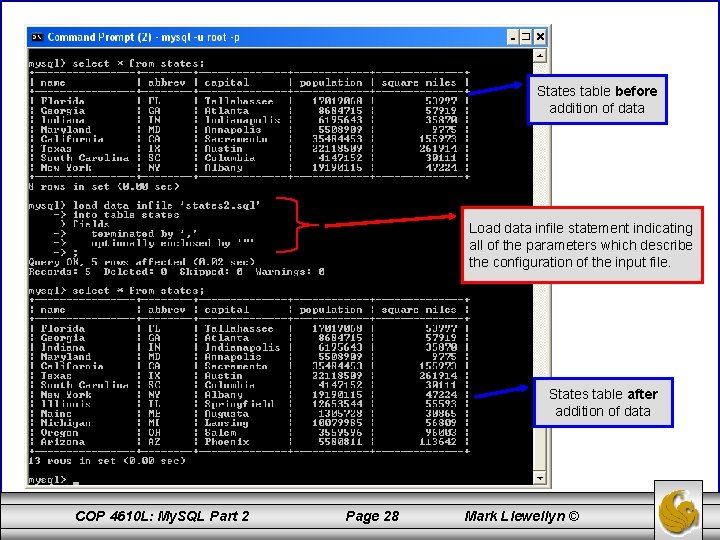Click the vertical scrollbar track of the console
Viewport: 720px width, 540px height.
pyautogui.click(x=540, y=266)
